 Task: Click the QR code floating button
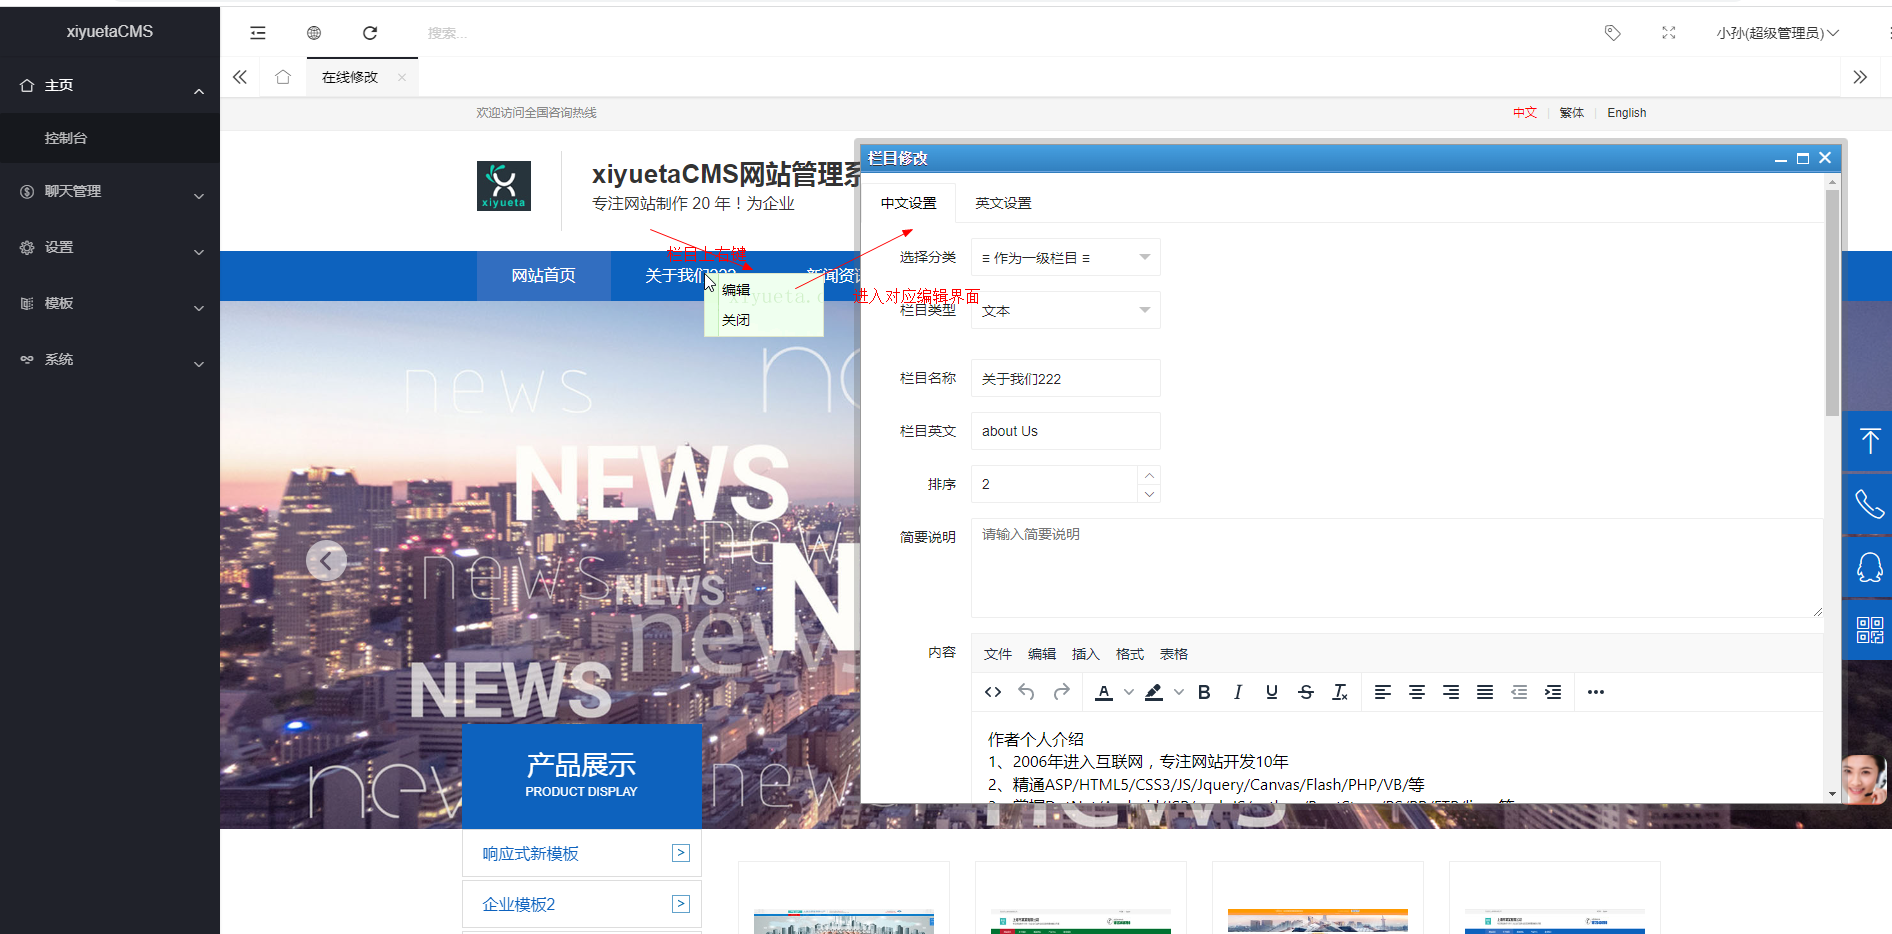point(1868,630)
